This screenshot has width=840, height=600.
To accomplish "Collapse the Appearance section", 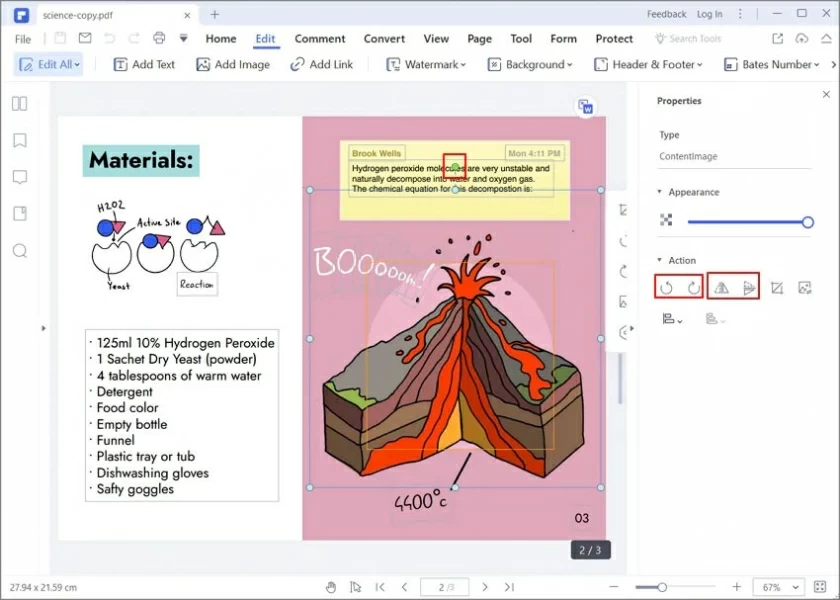I will [x=659, y=192].
